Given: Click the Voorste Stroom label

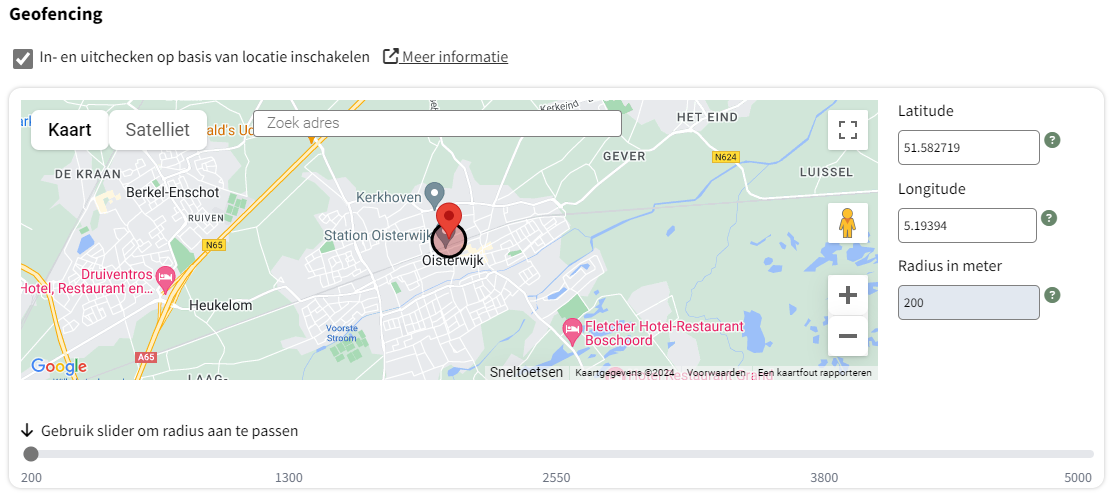Looking at the screenshot, I should [x=341, y=333].
